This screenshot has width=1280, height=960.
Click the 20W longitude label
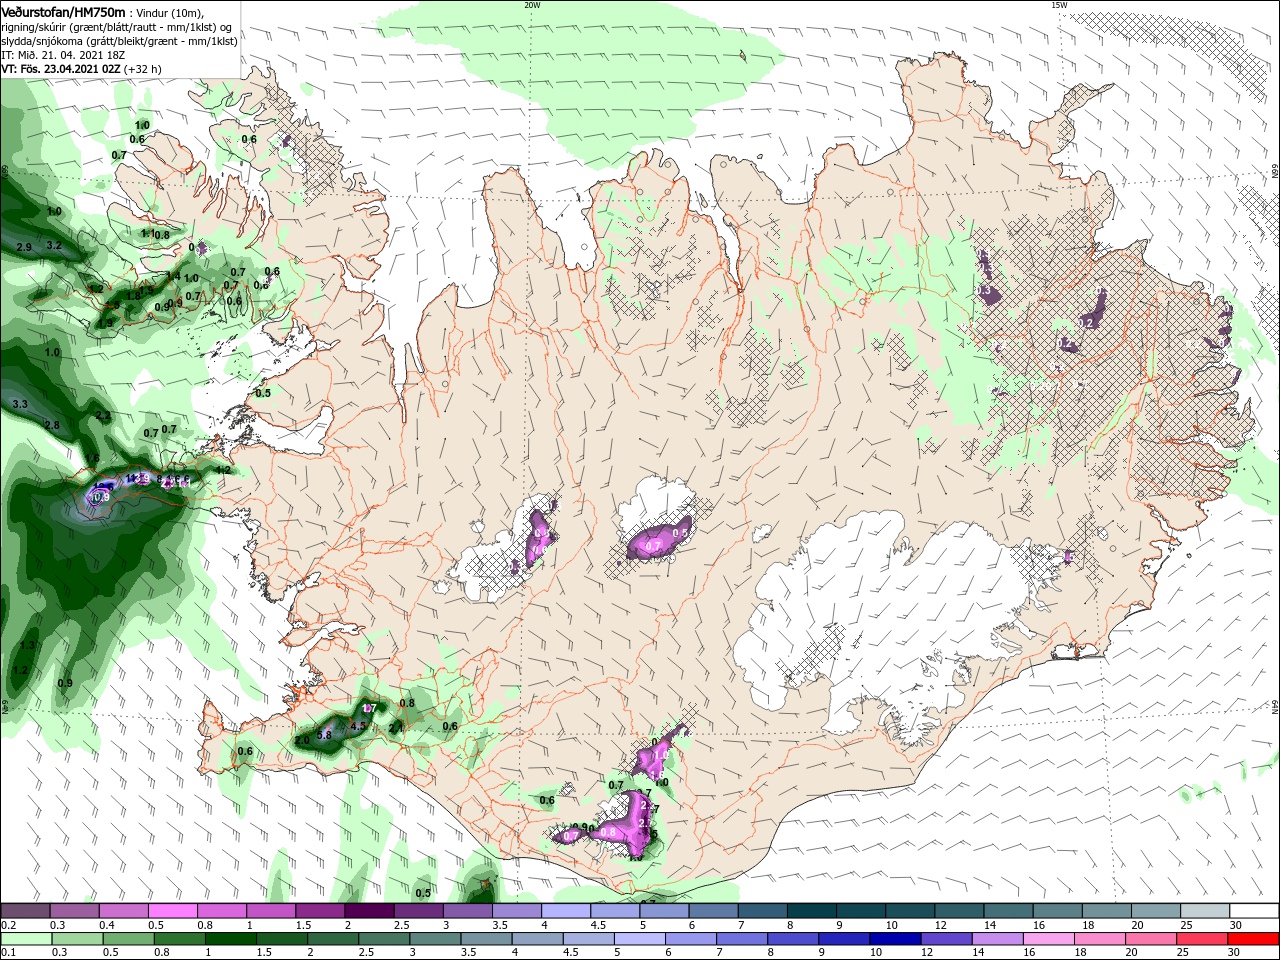coord(532,5)
